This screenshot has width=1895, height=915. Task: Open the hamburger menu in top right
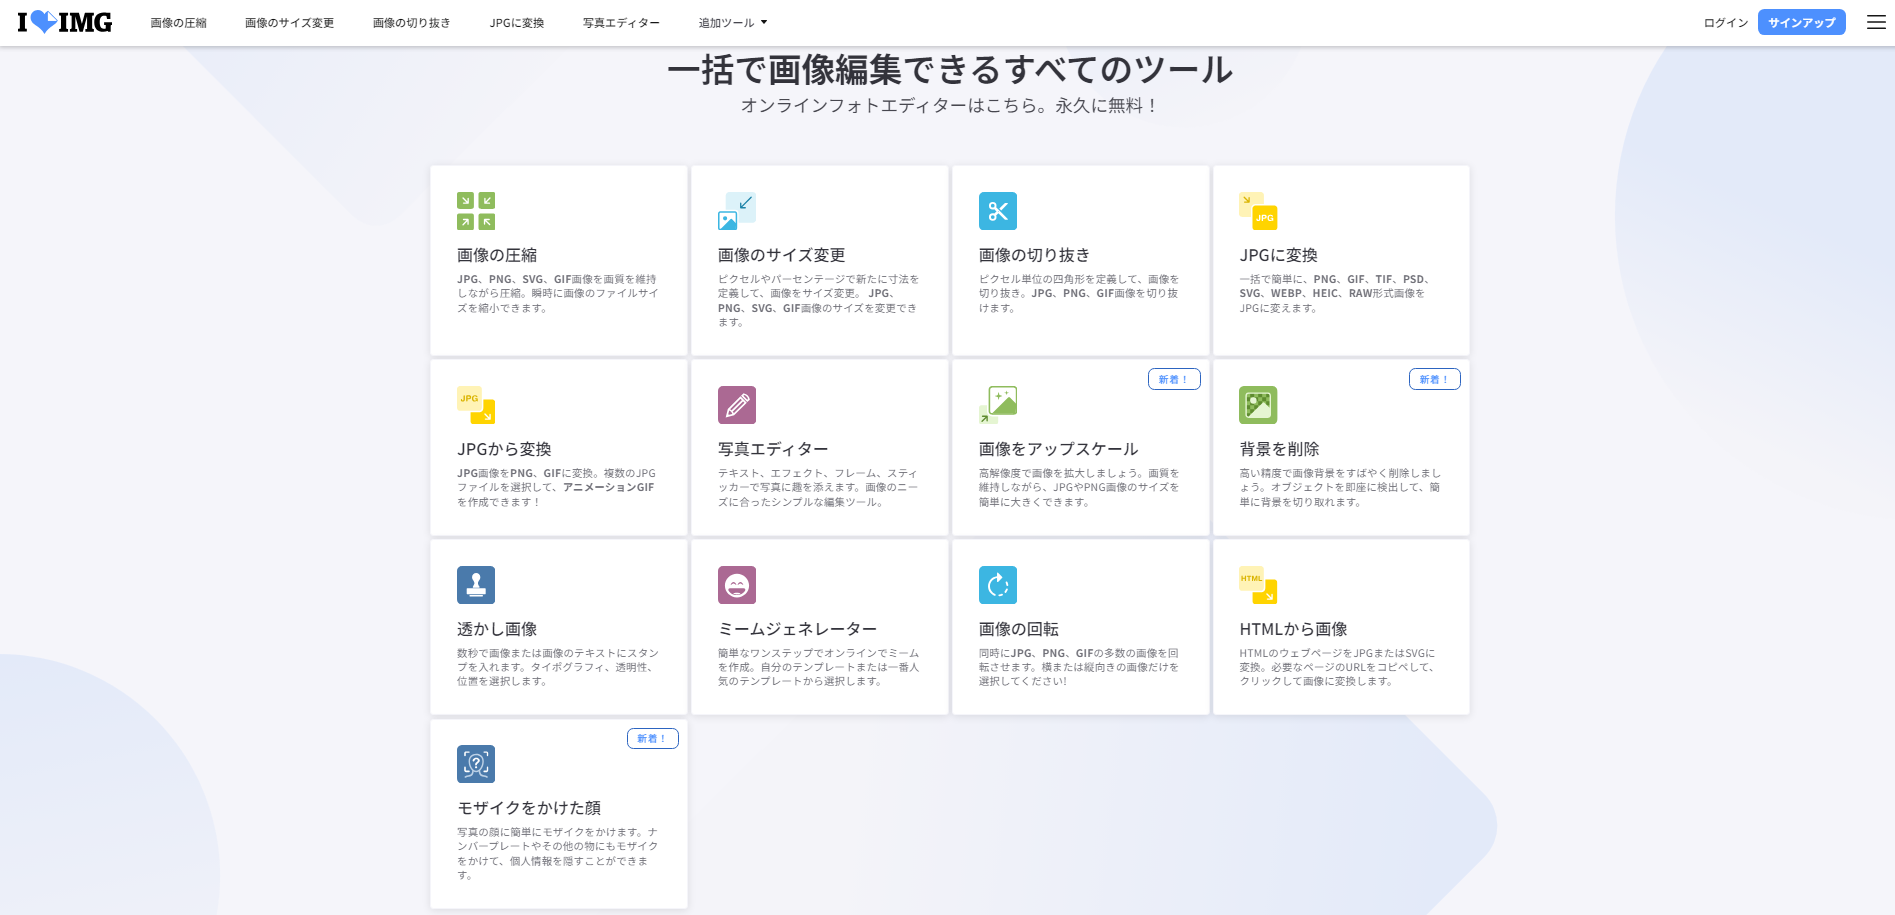(1876, 22)
